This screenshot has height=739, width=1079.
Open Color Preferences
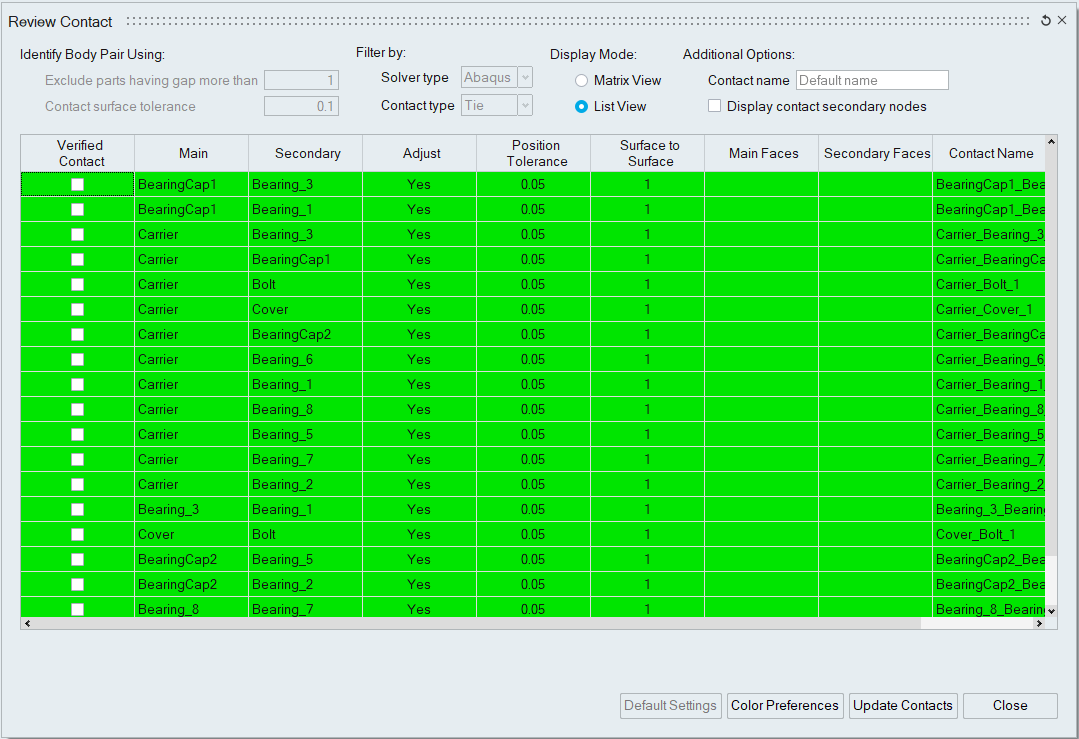pyautogui.click(x=785, y=706)
